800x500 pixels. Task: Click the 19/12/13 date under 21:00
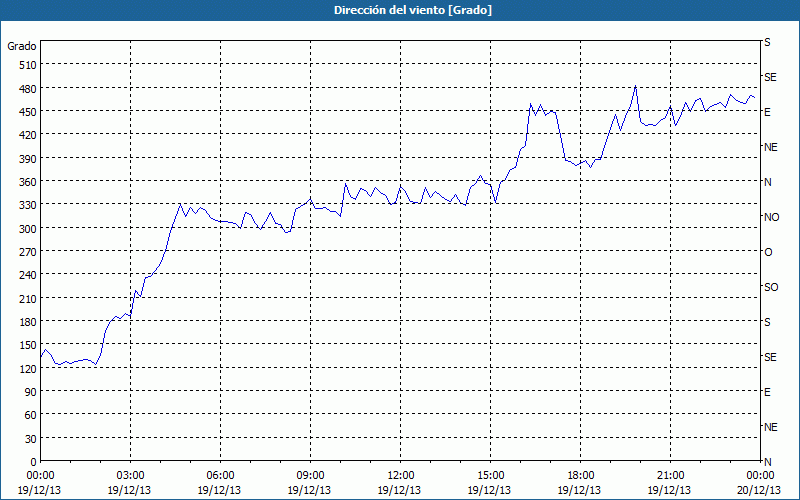click(669, 490)
